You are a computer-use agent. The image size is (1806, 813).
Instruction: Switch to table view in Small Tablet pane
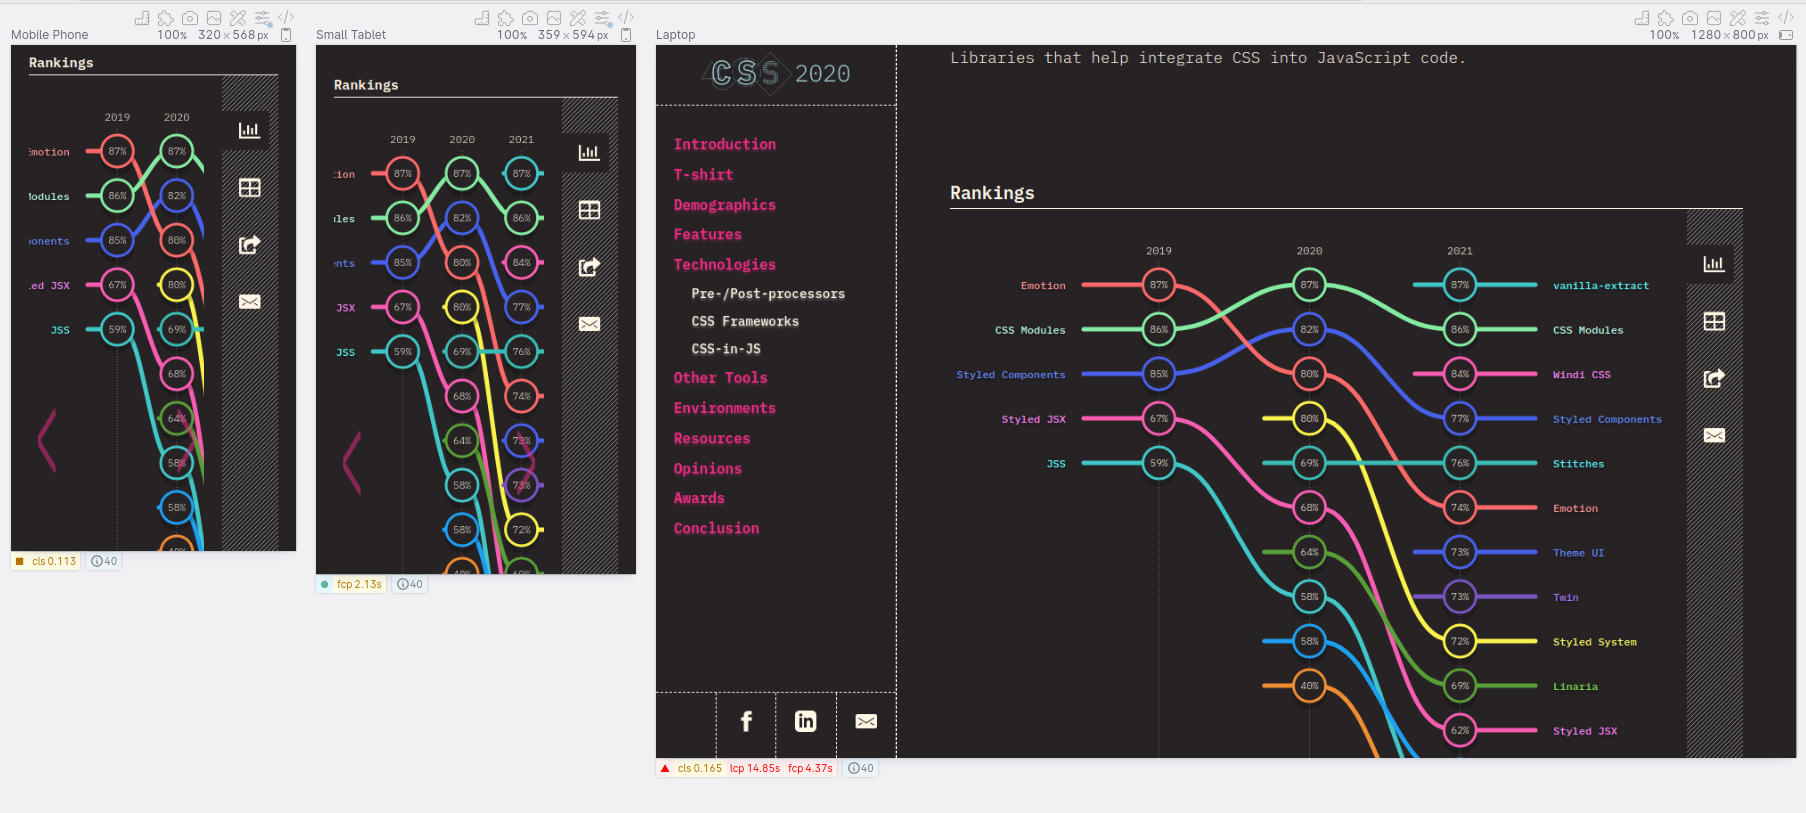click(590, 210)
